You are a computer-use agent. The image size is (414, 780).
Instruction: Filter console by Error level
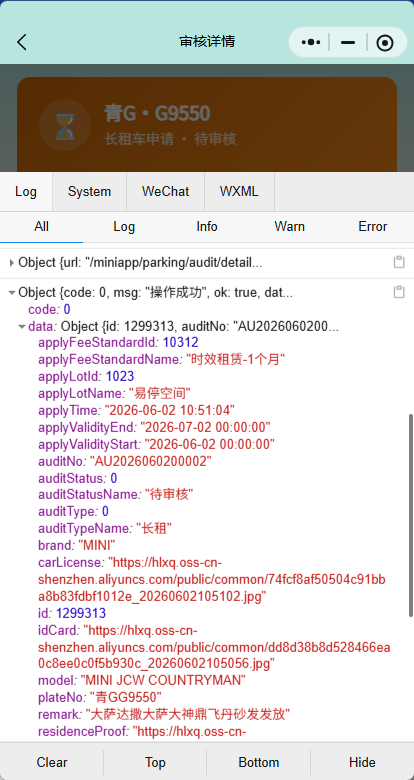373,227
